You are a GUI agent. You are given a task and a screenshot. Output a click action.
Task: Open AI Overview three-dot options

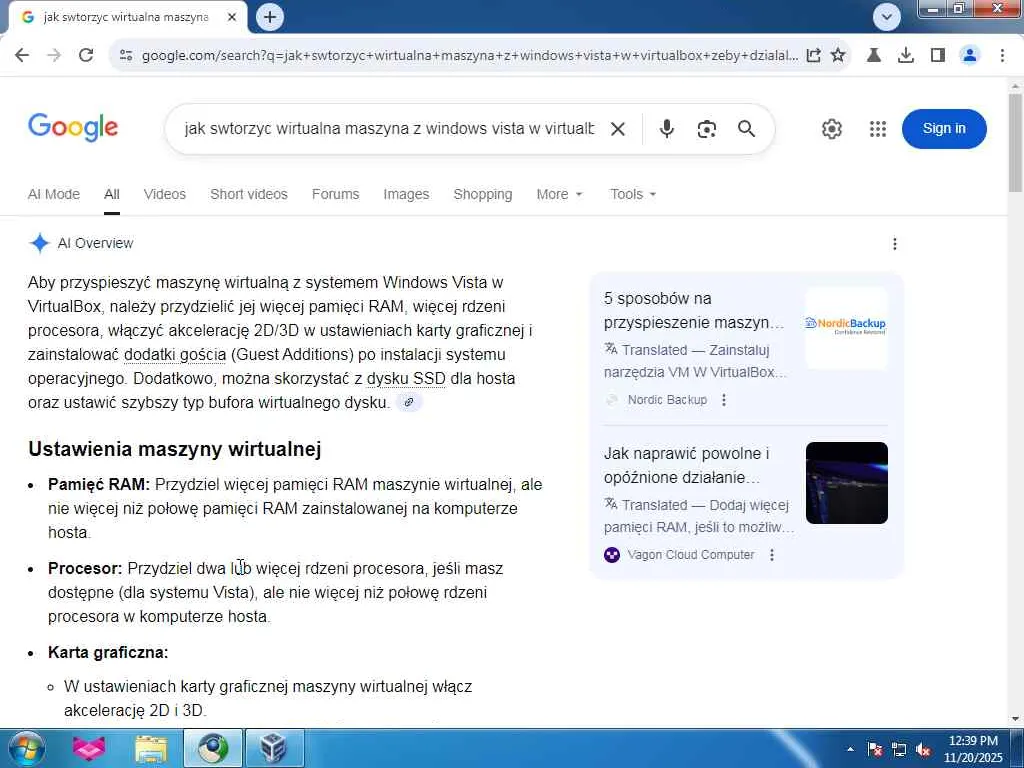pos(895,244)
